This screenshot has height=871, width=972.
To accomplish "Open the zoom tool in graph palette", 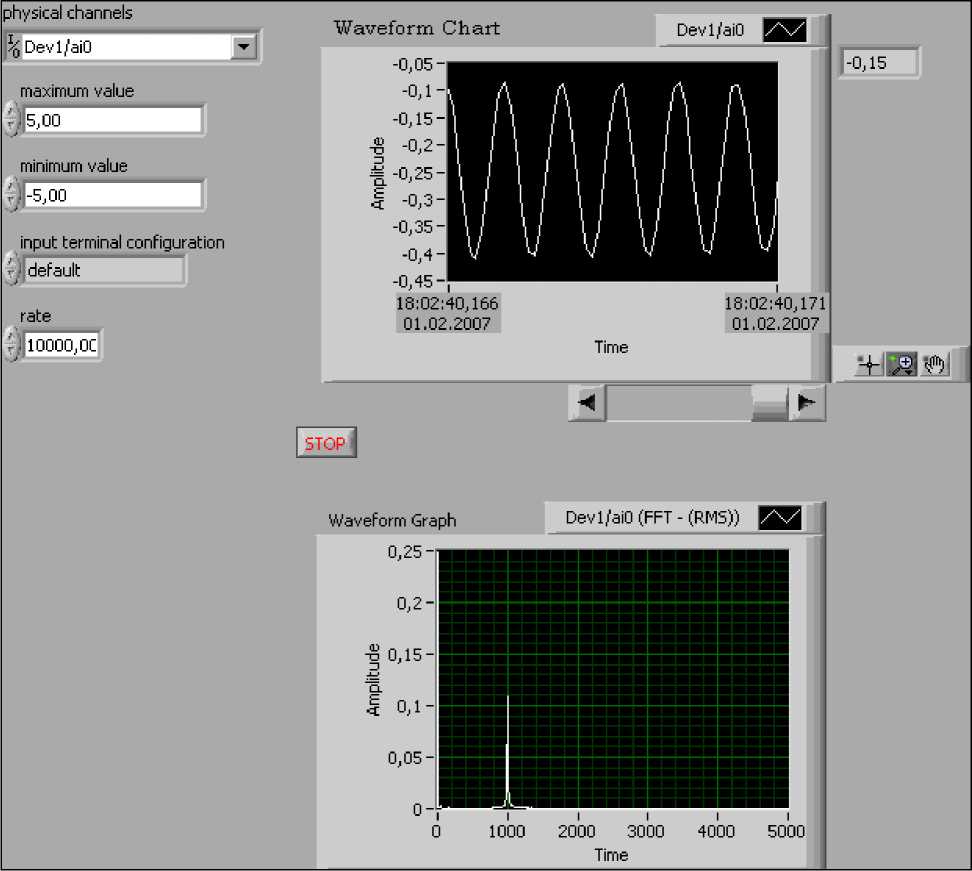I will (901, 365).
